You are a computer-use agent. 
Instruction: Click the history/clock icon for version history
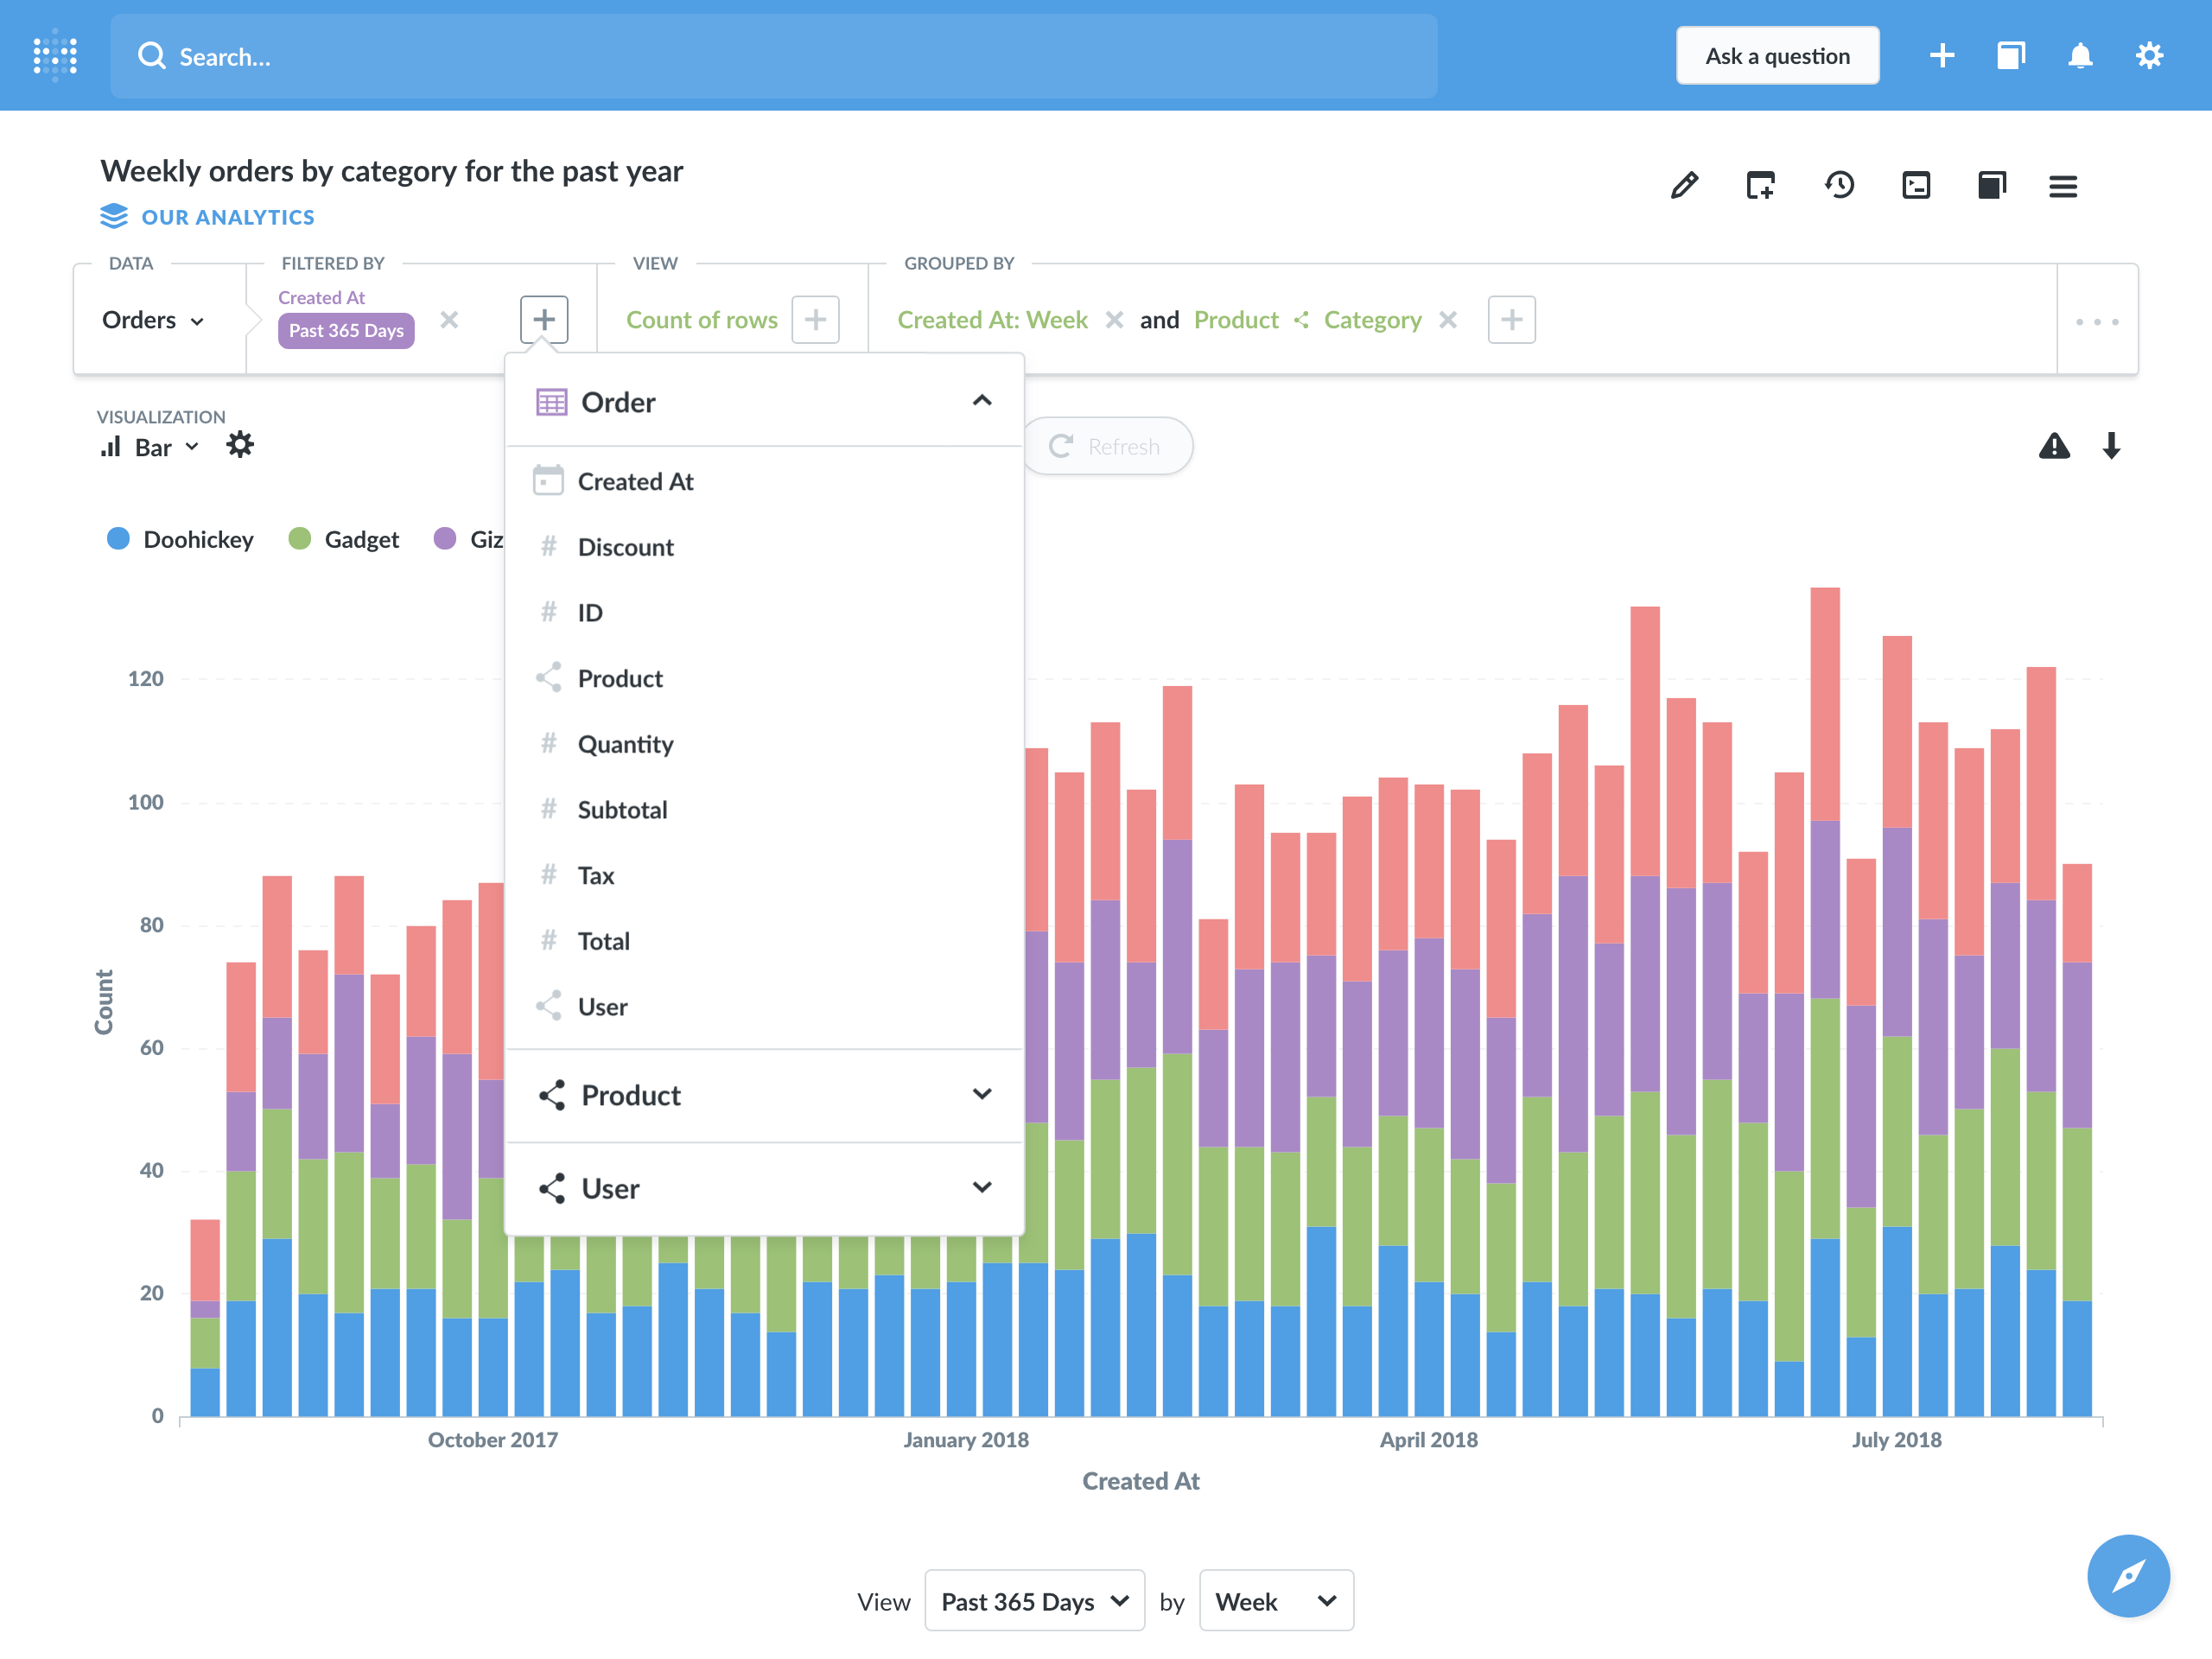(1840, 185)
